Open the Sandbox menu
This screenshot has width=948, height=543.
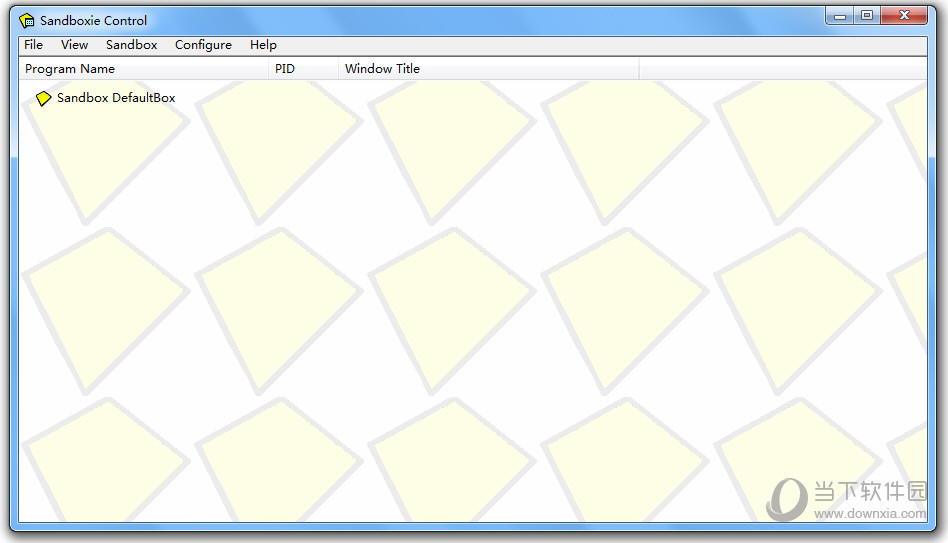tap(131, 45)
